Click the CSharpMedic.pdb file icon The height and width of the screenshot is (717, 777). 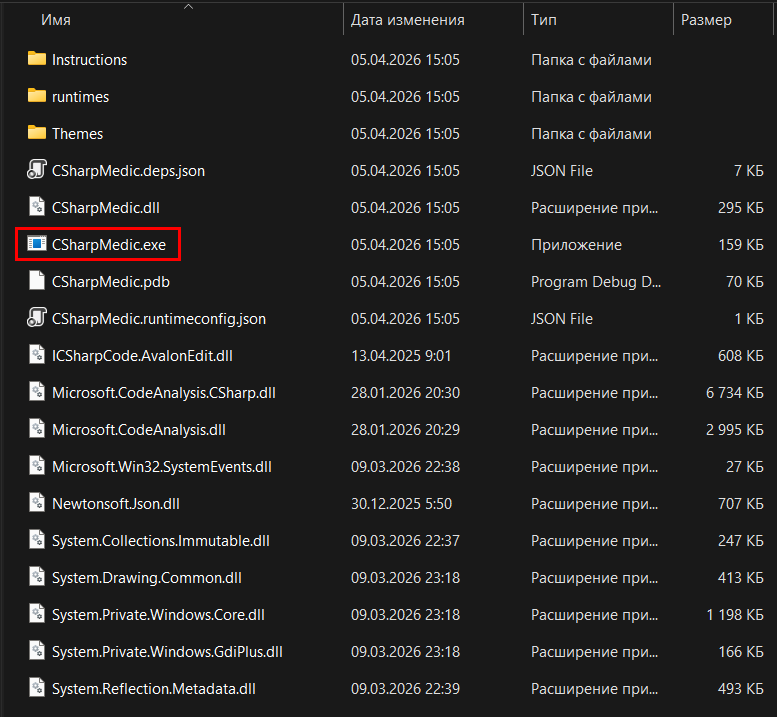point(37,281)
